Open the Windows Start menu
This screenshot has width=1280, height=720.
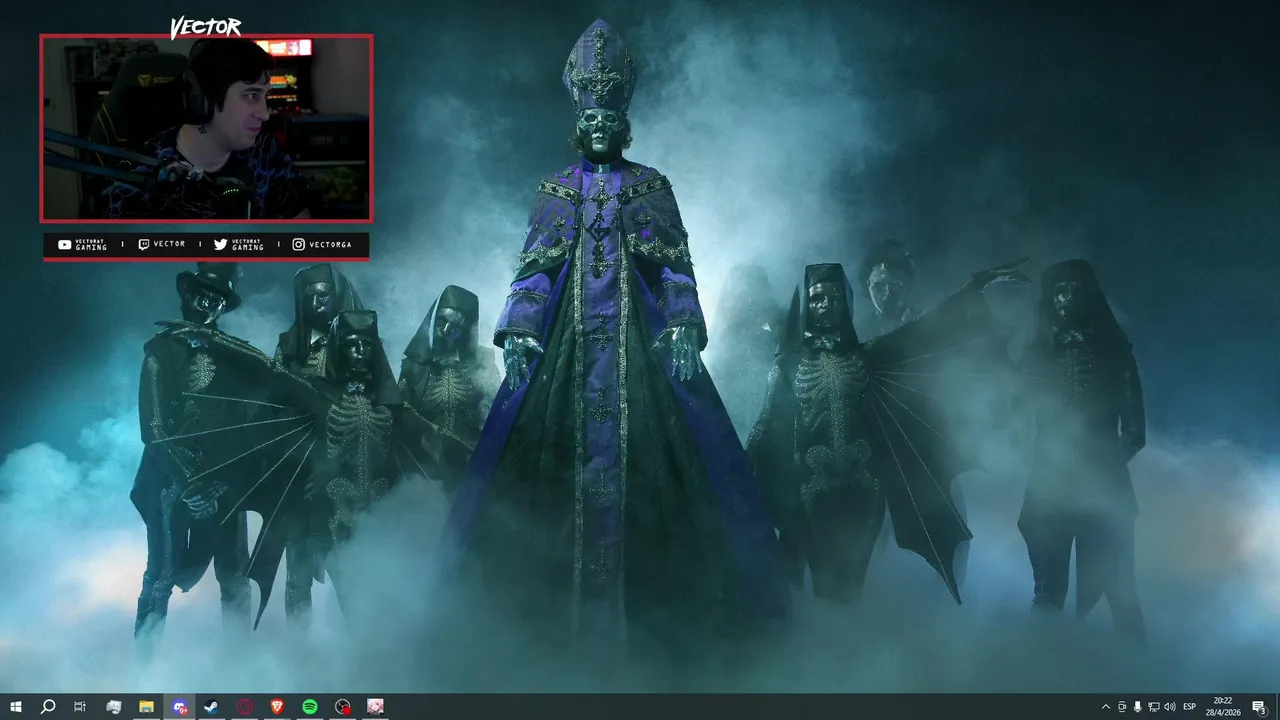tap(15, 706)
